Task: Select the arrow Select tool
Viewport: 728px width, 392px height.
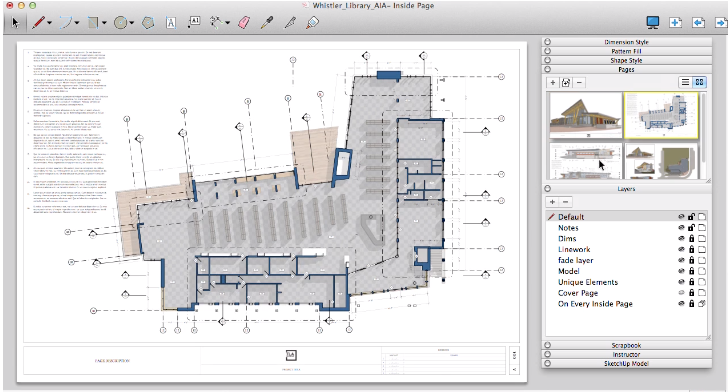Action: (15, 23)
